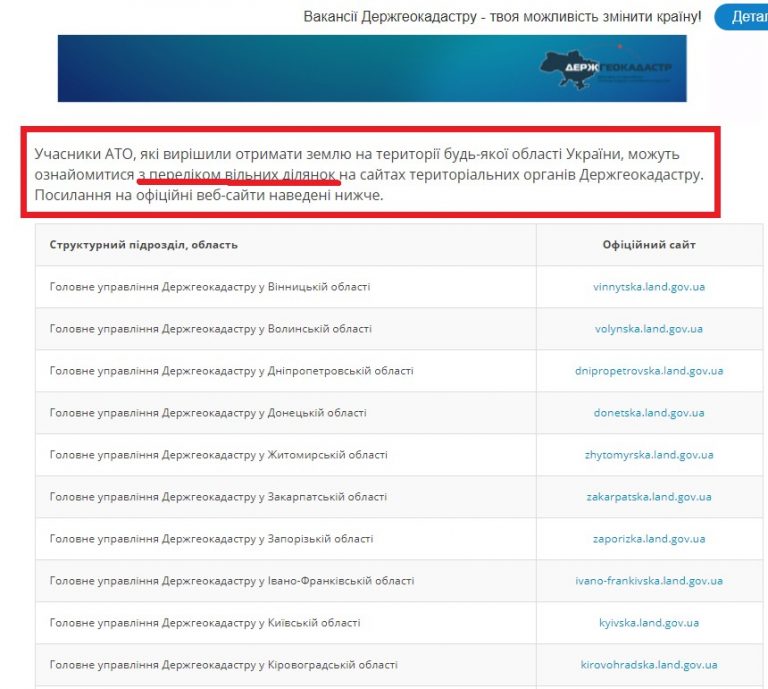Open the vinnytska.land.gov.ua link

point(648,287)
